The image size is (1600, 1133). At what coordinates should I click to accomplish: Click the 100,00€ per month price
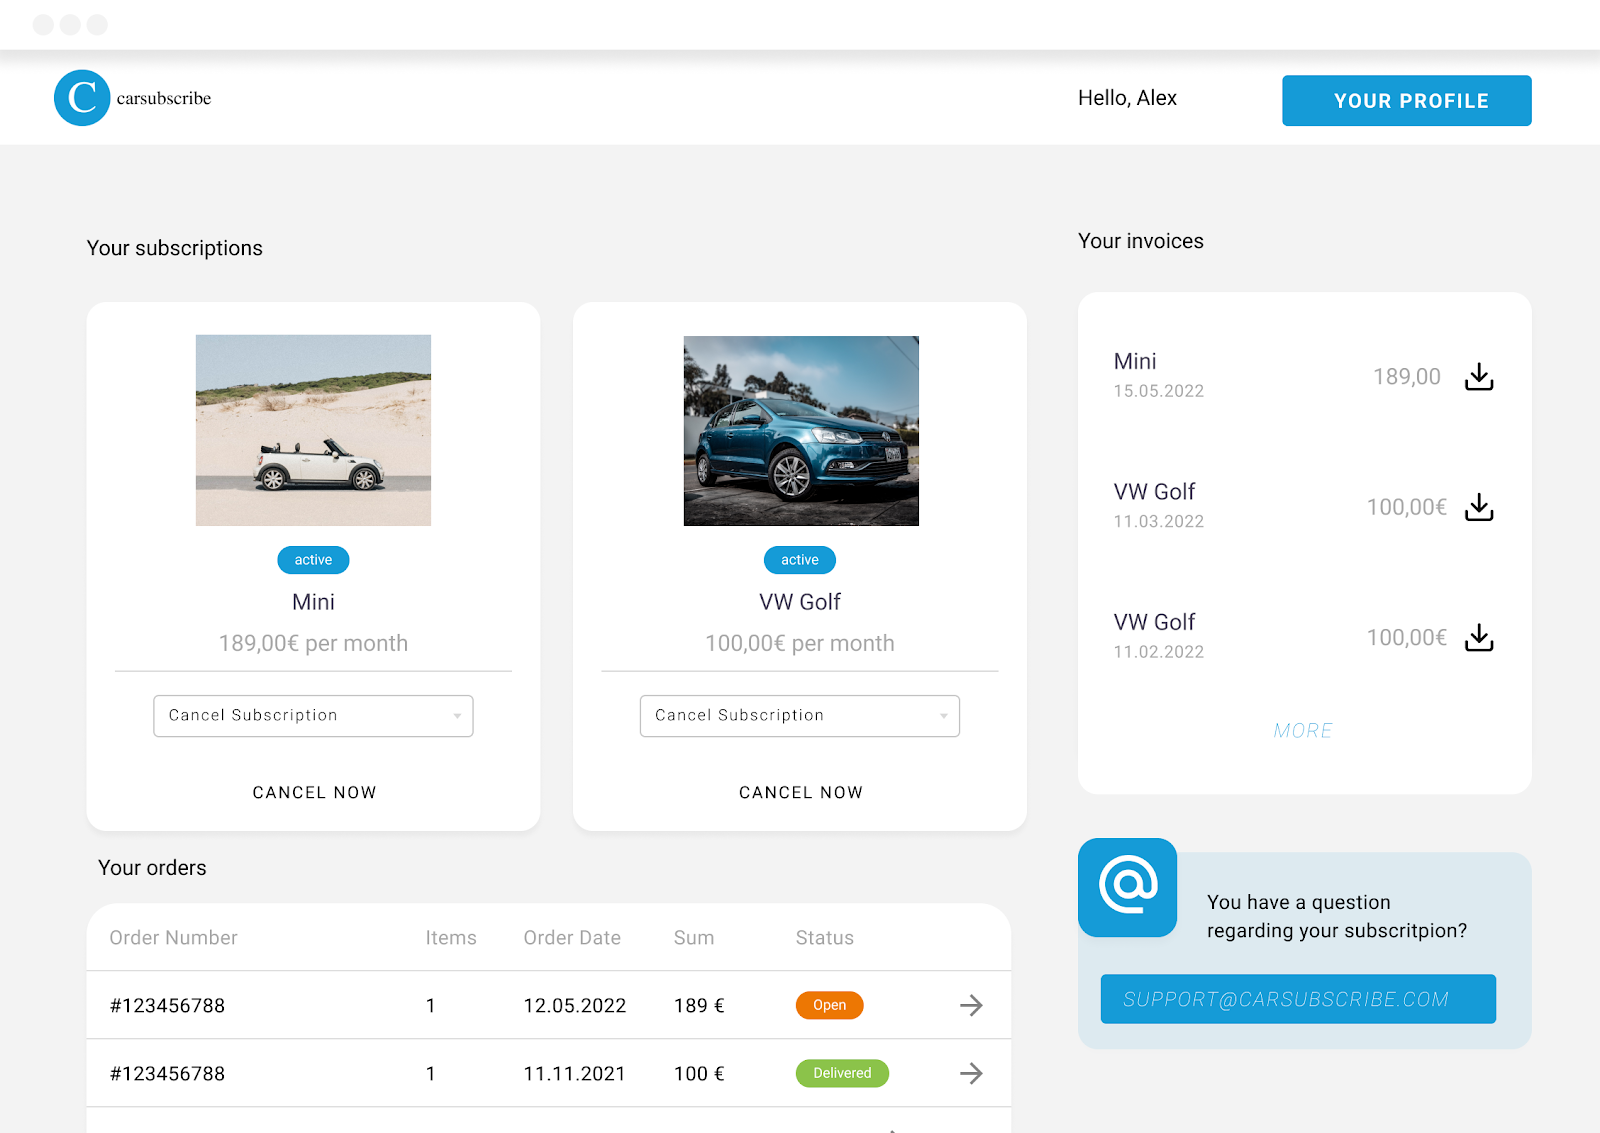(800, 643)
